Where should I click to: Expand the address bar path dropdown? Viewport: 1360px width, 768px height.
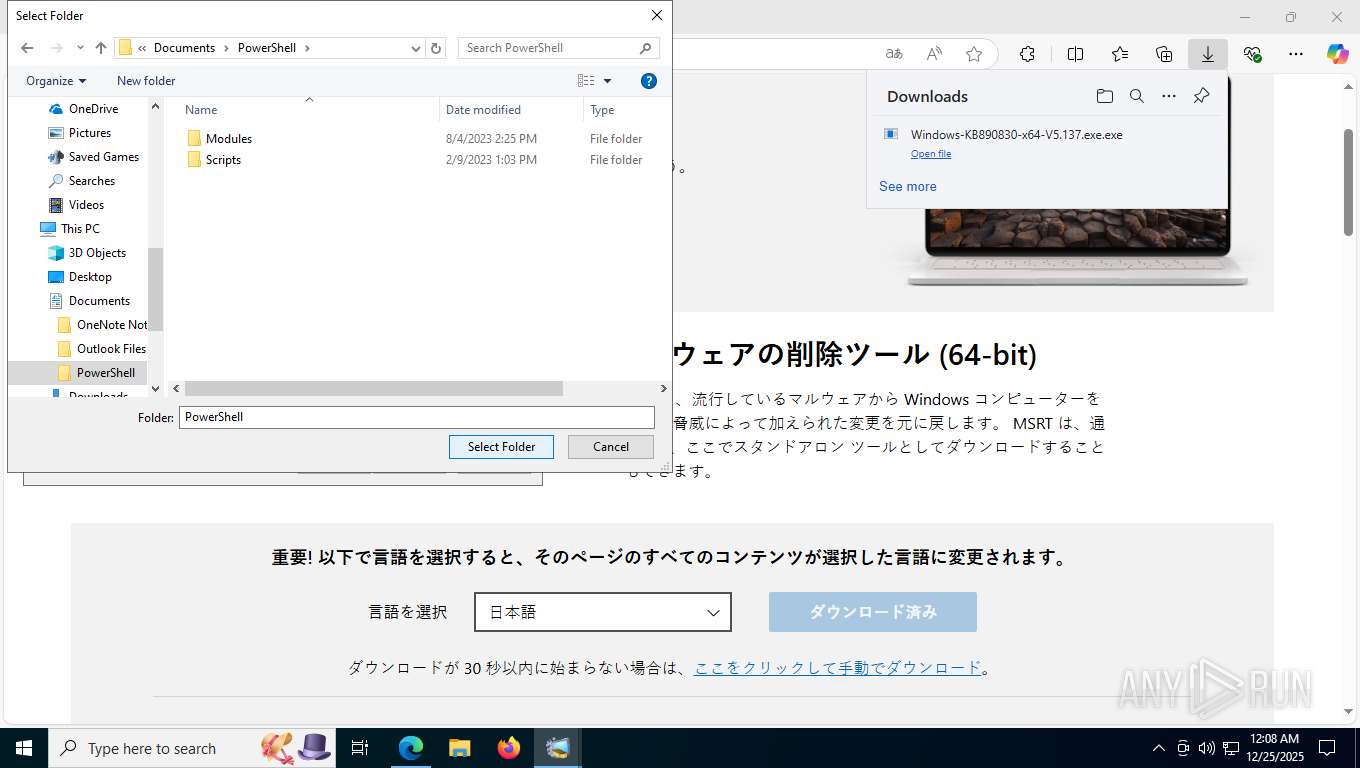tap(416, 48)
